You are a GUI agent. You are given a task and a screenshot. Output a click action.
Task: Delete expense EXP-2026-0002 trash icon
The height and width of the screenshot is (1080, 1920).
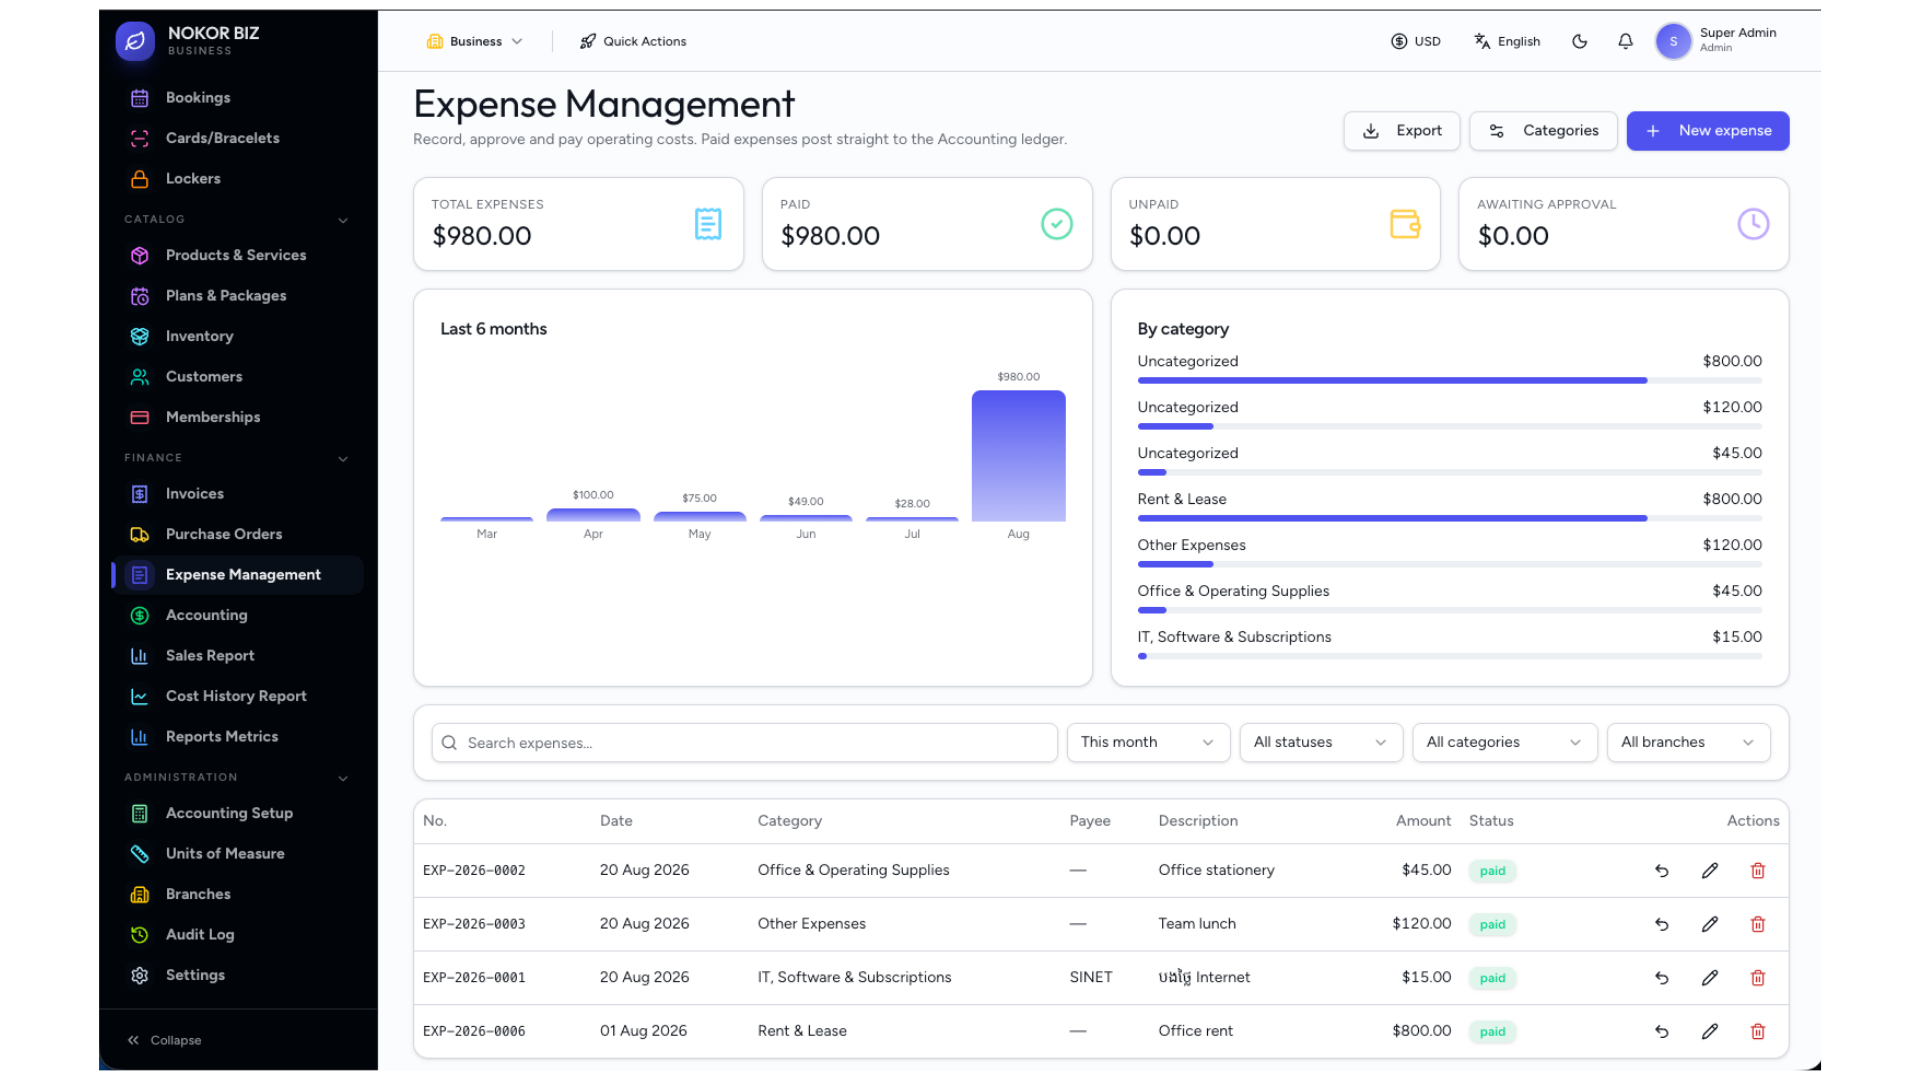tap(1758, 871)
